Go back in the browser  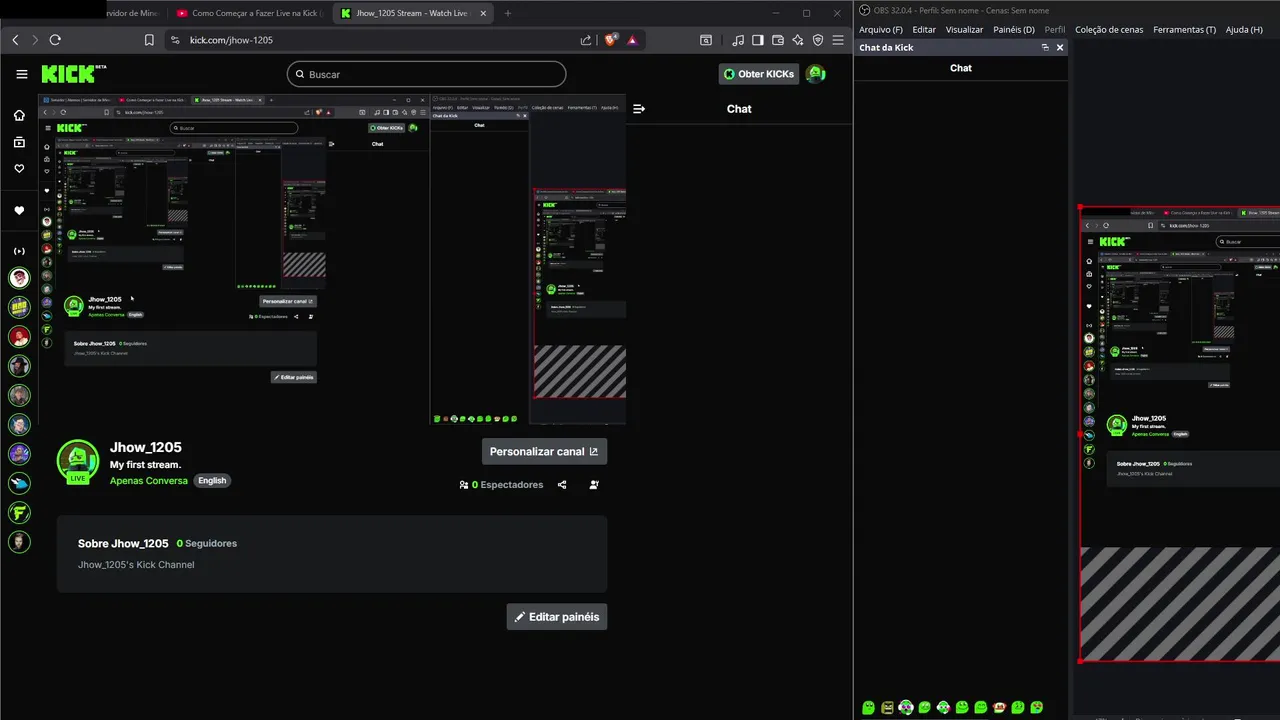point(15,40)
